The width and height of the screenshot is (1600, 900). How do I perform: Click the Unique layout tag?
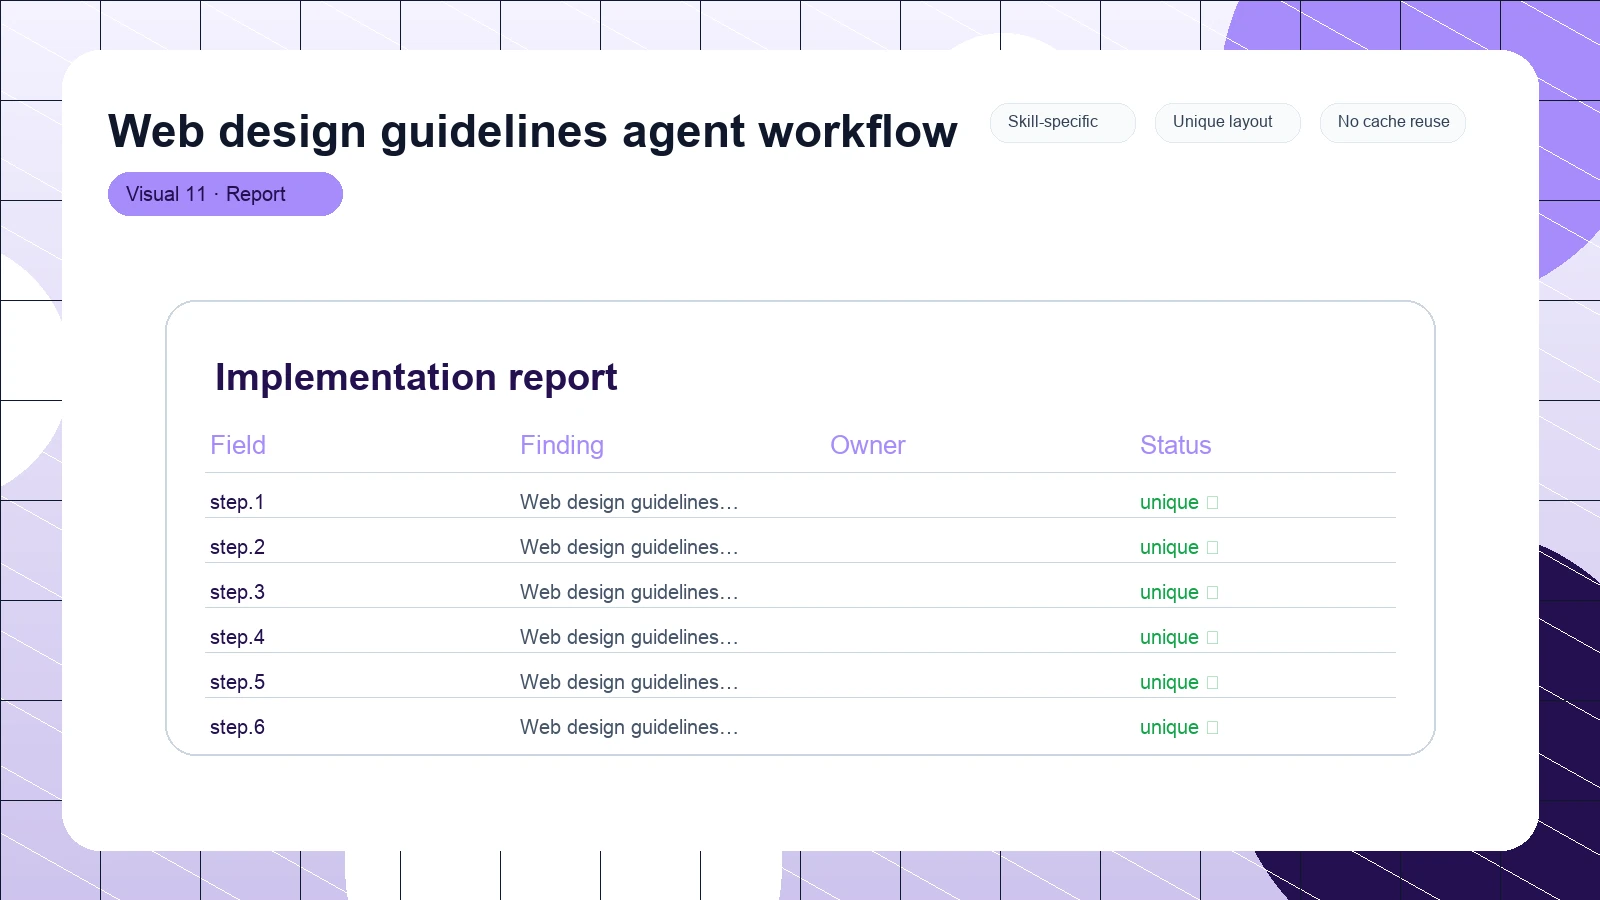[1227, 122]
